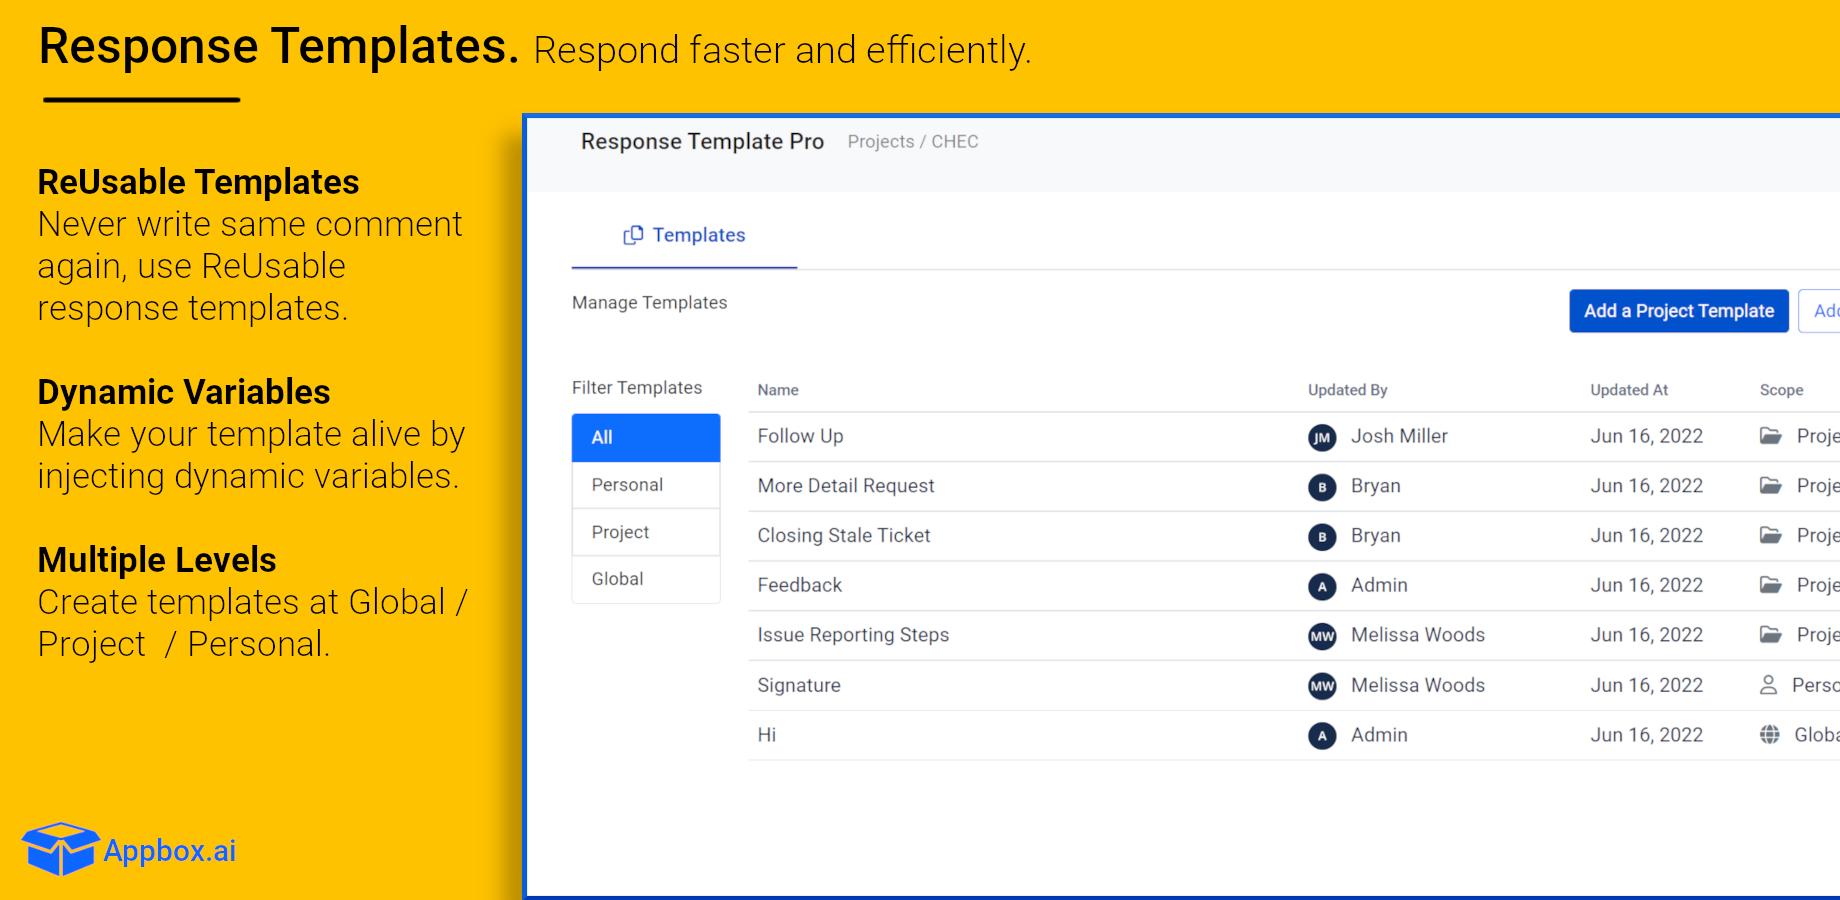Click Bryan's avatar in Closing Stale Ticket row

click(x=1322, y=537)
